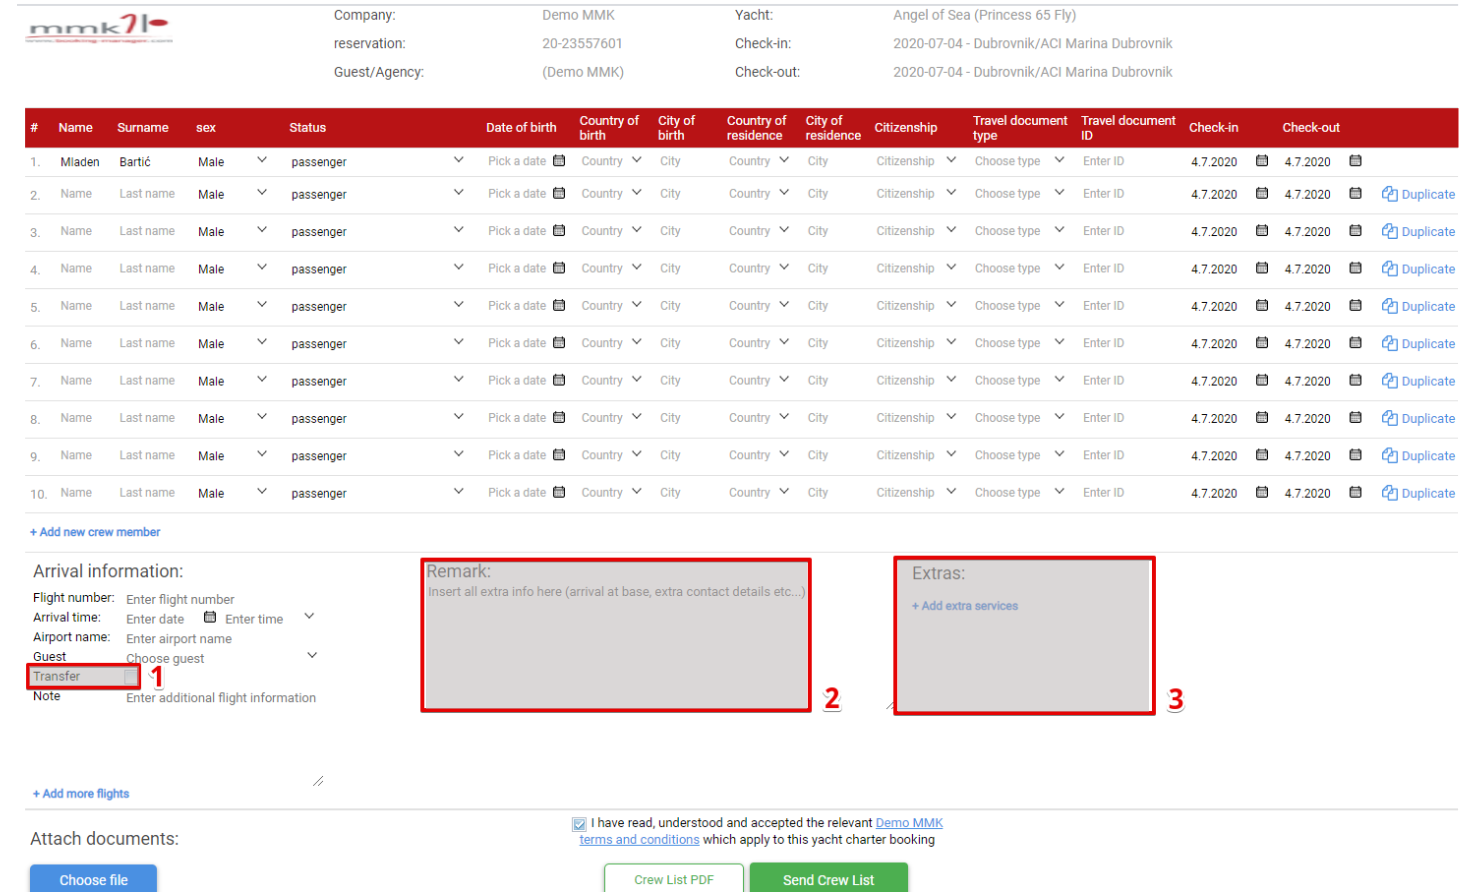Tick the Transfer checkbox

click(131, 677)
